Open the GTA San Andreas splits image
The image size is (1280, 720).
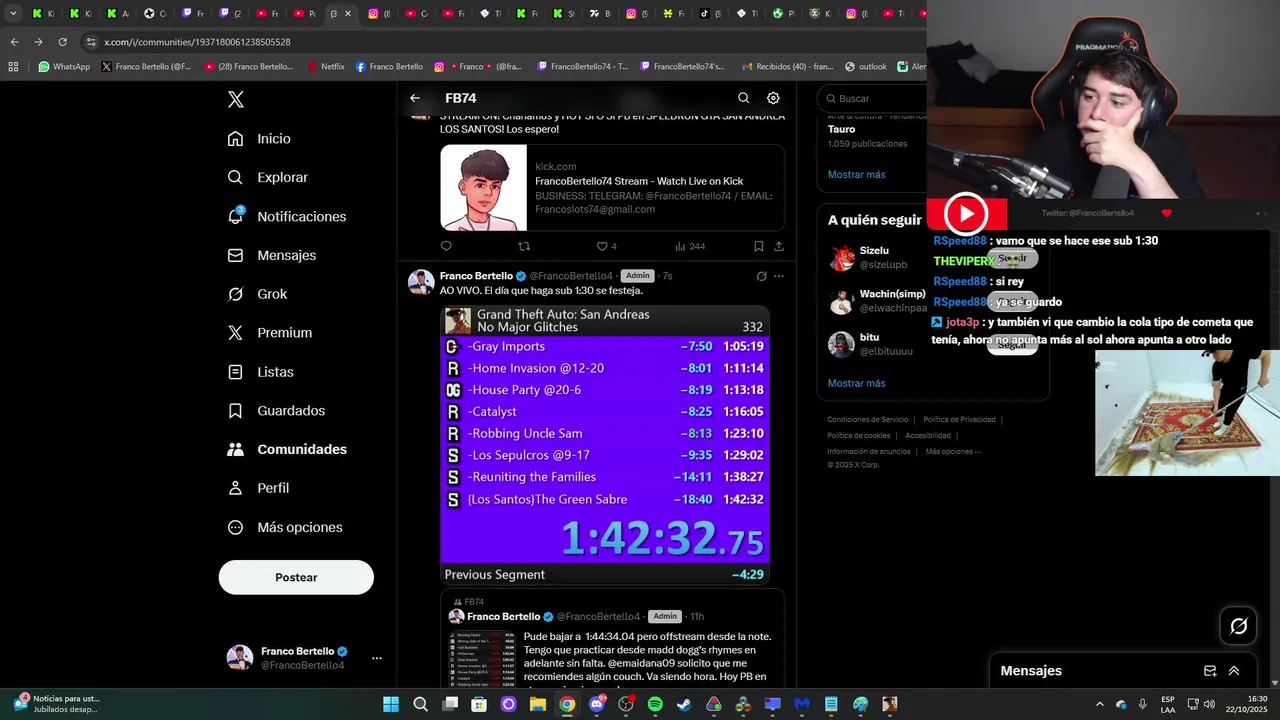point(605,445)
